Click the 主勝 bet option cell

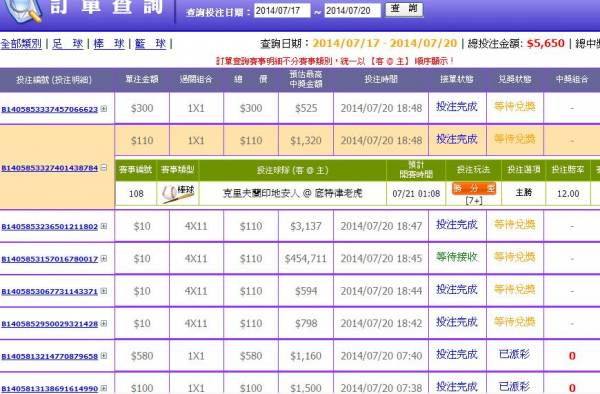[523, 192]
